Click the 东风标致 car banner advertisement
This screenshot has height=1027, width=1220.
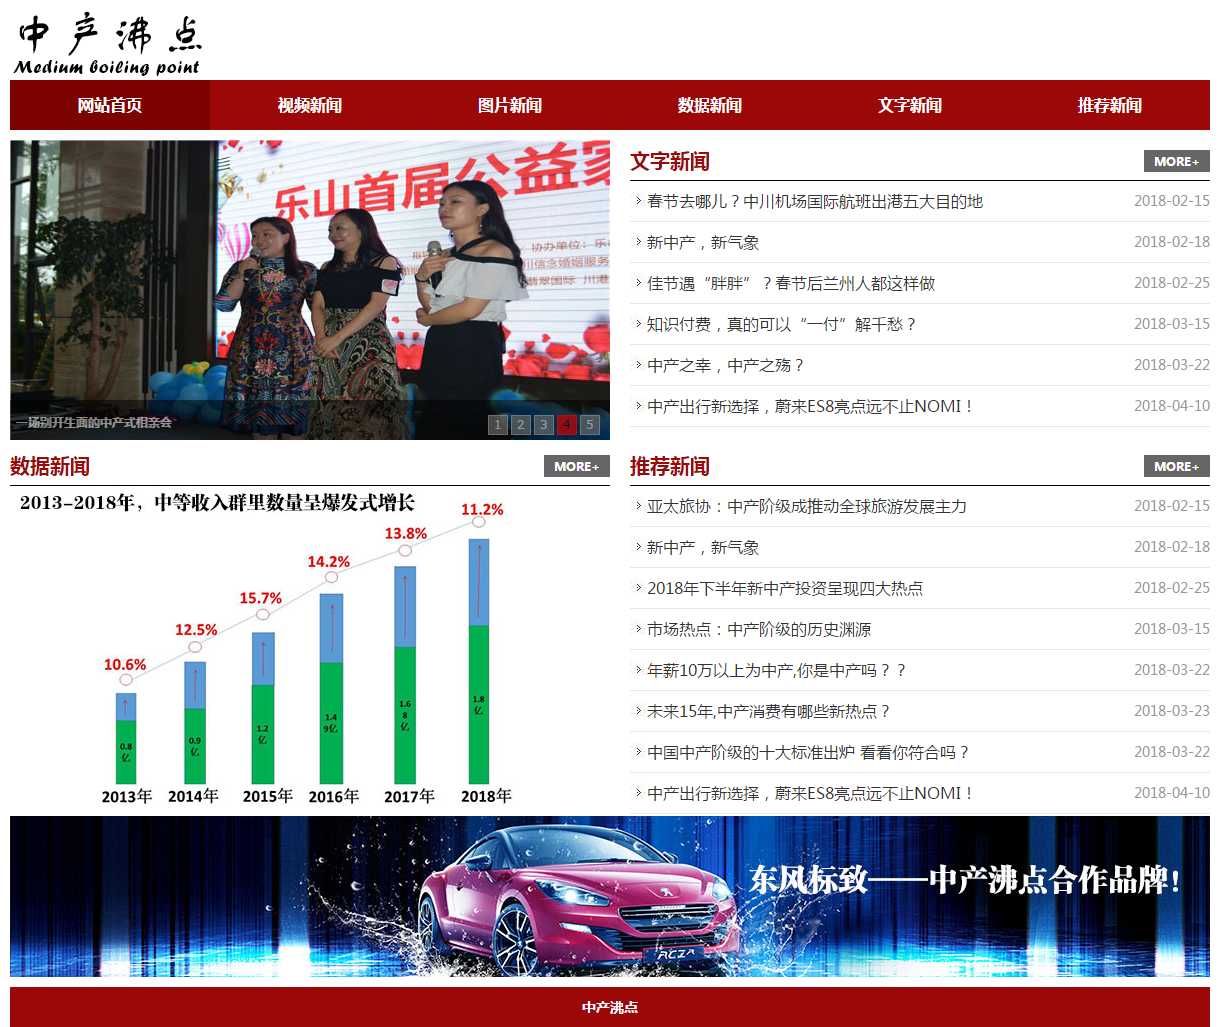(610, 896)
